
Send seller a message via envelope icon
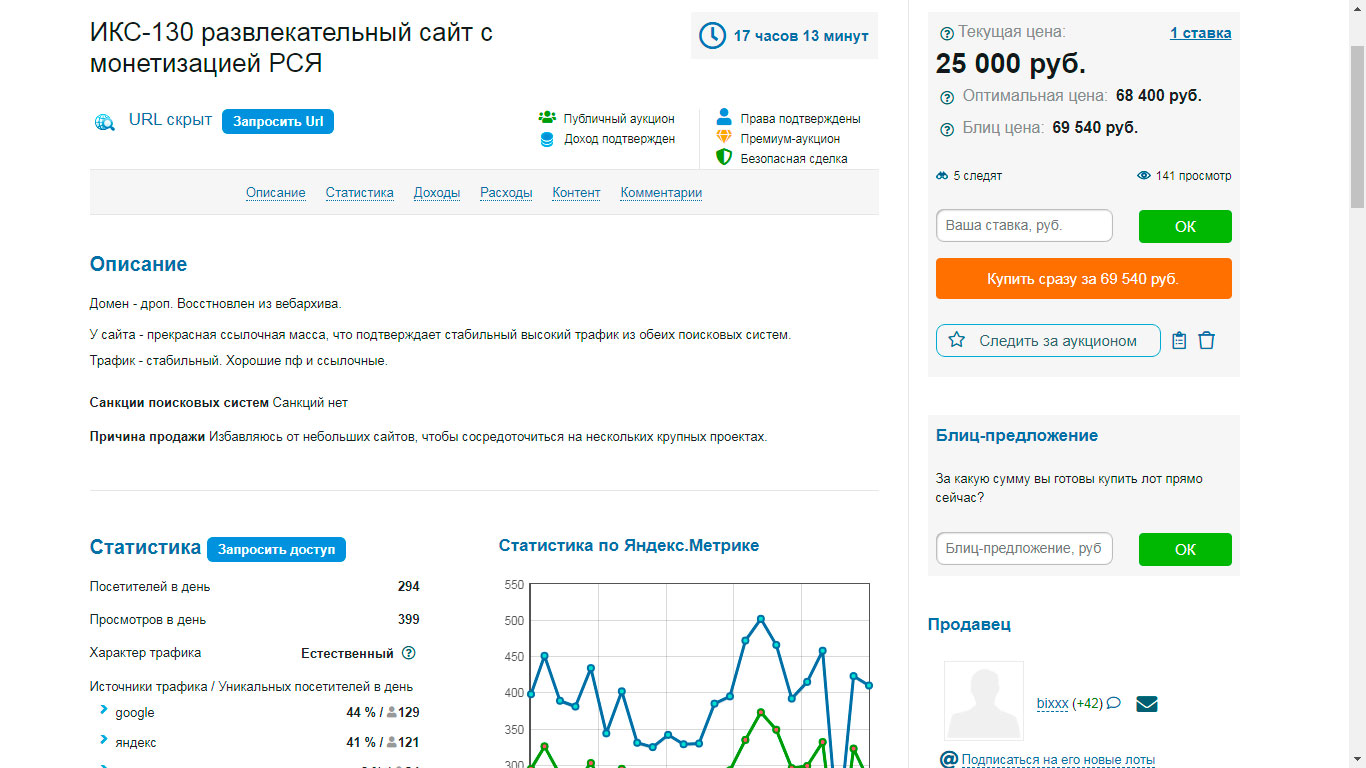(x=1147, y=704)
